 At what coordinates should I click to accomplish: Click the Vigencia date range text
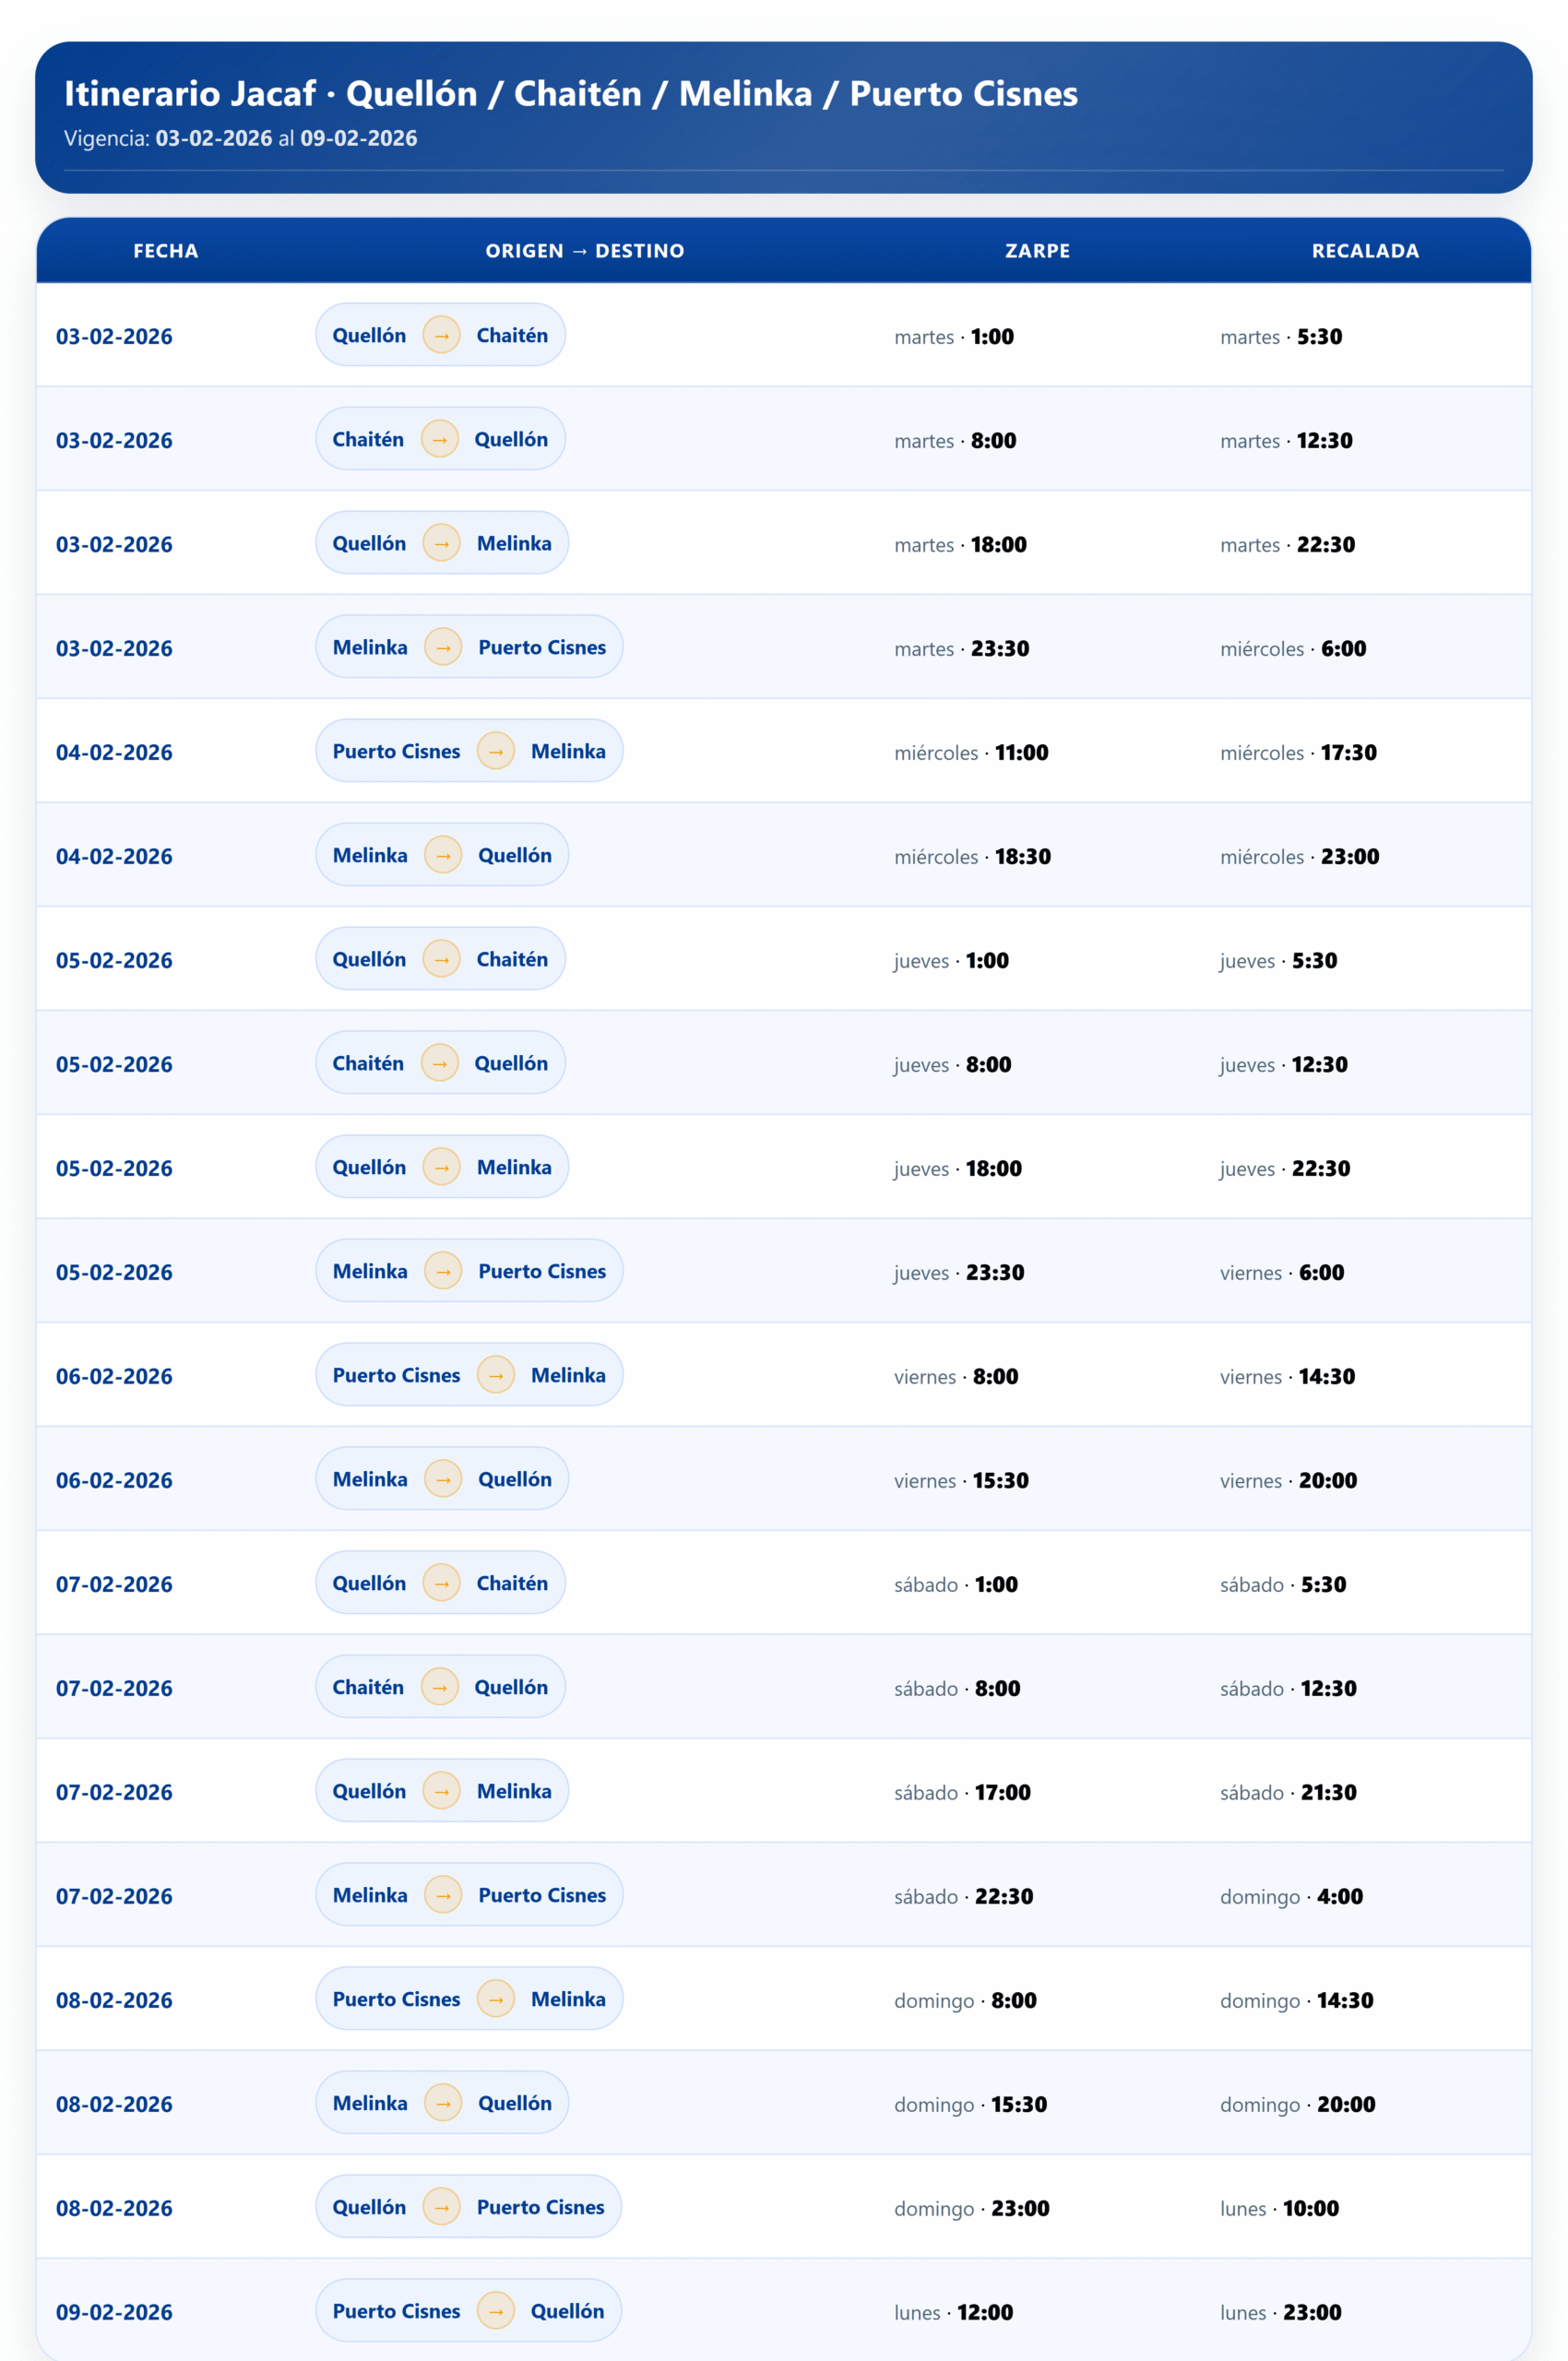coord(241,139)
